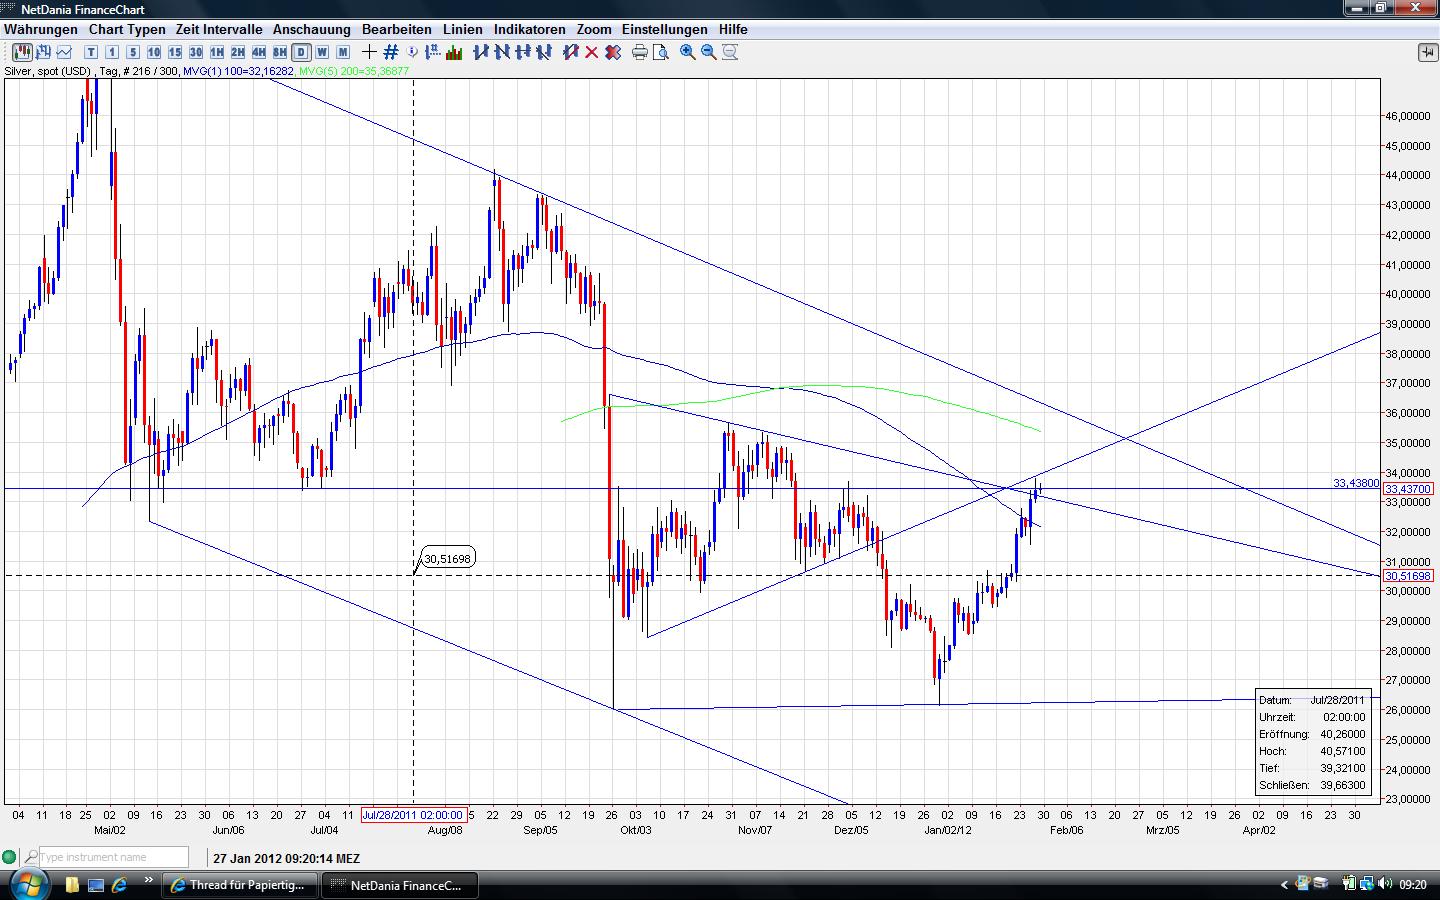This screenshot has width=1440, height=900.
Task: Click the zoom in magnifier icon
Action: coord(688,52)
